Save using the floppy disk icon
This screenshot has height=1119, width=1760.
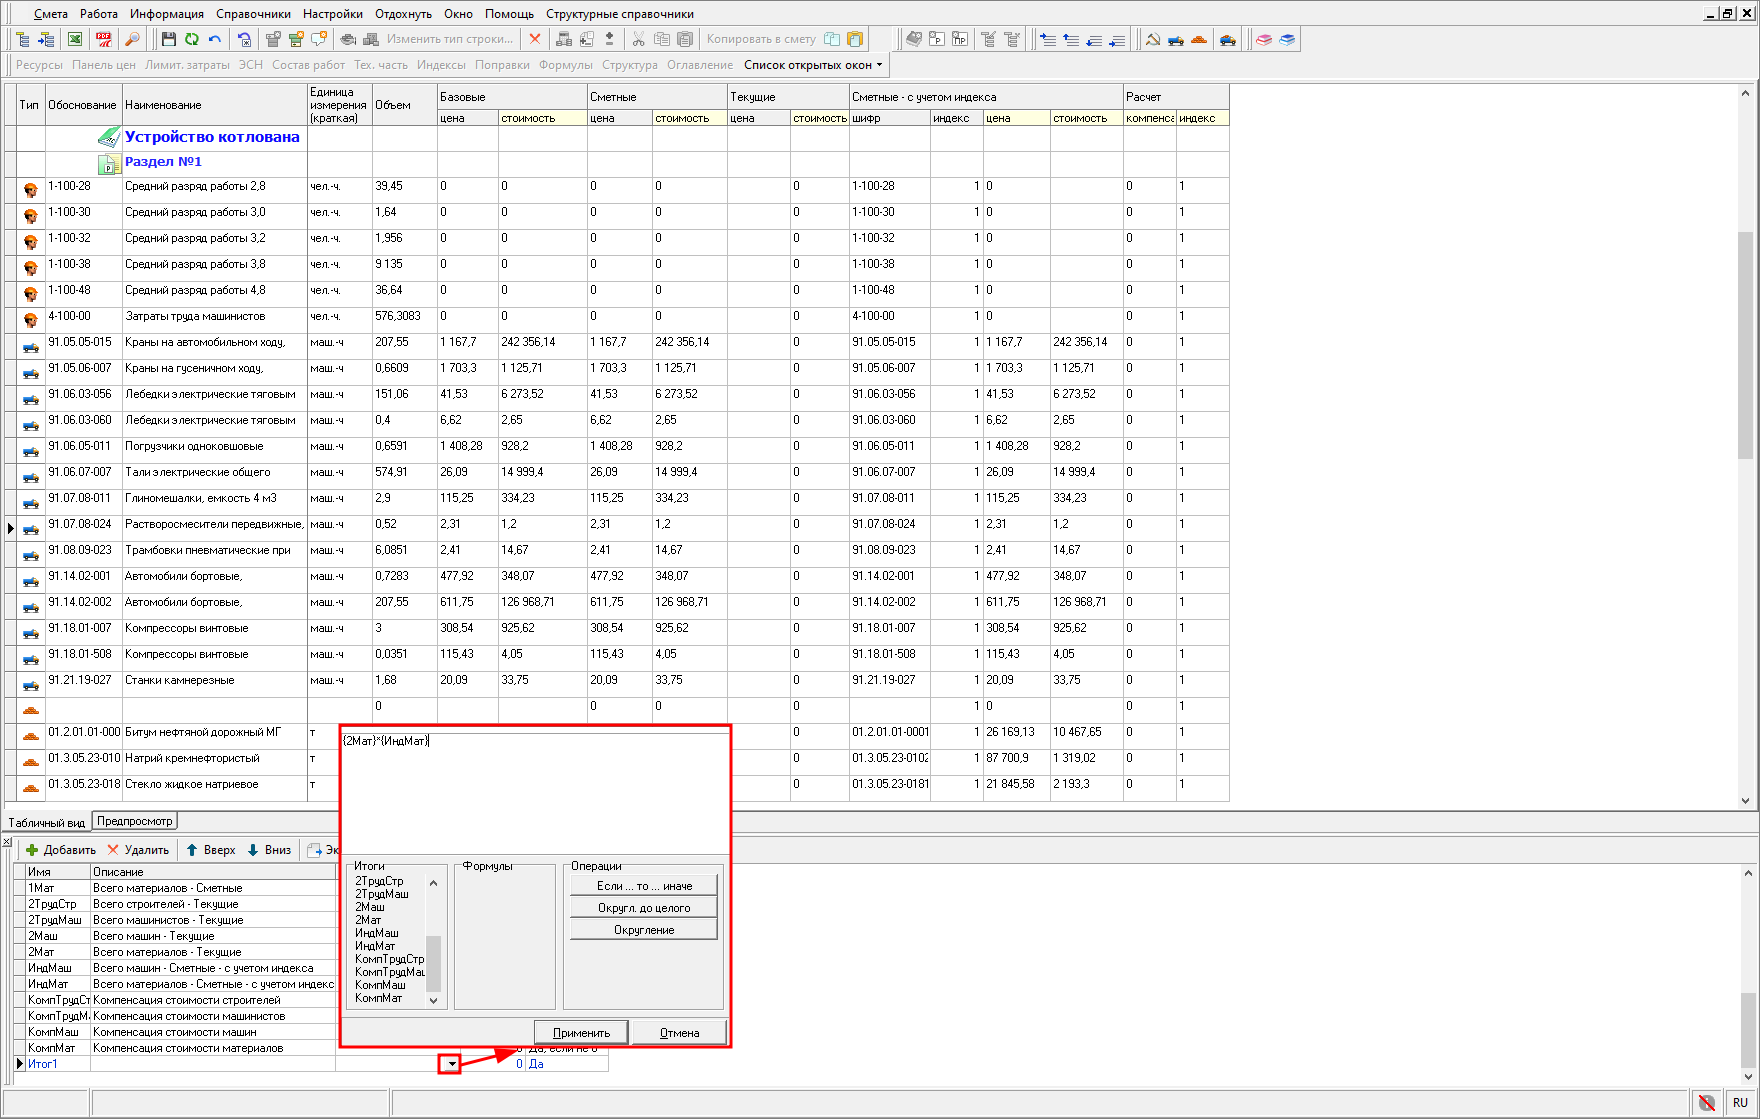168,39
